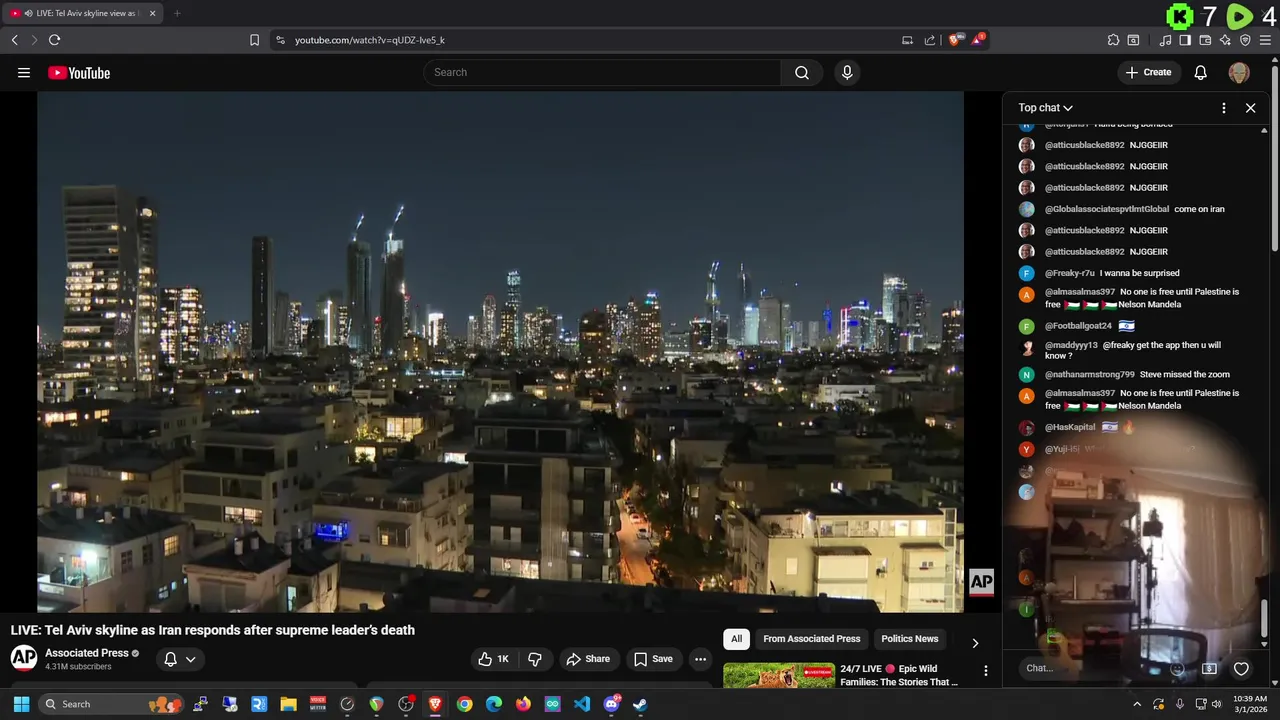Viewport: 1280px width, 720px height.
Task: Go back to previous page
Action: point(14,40)
